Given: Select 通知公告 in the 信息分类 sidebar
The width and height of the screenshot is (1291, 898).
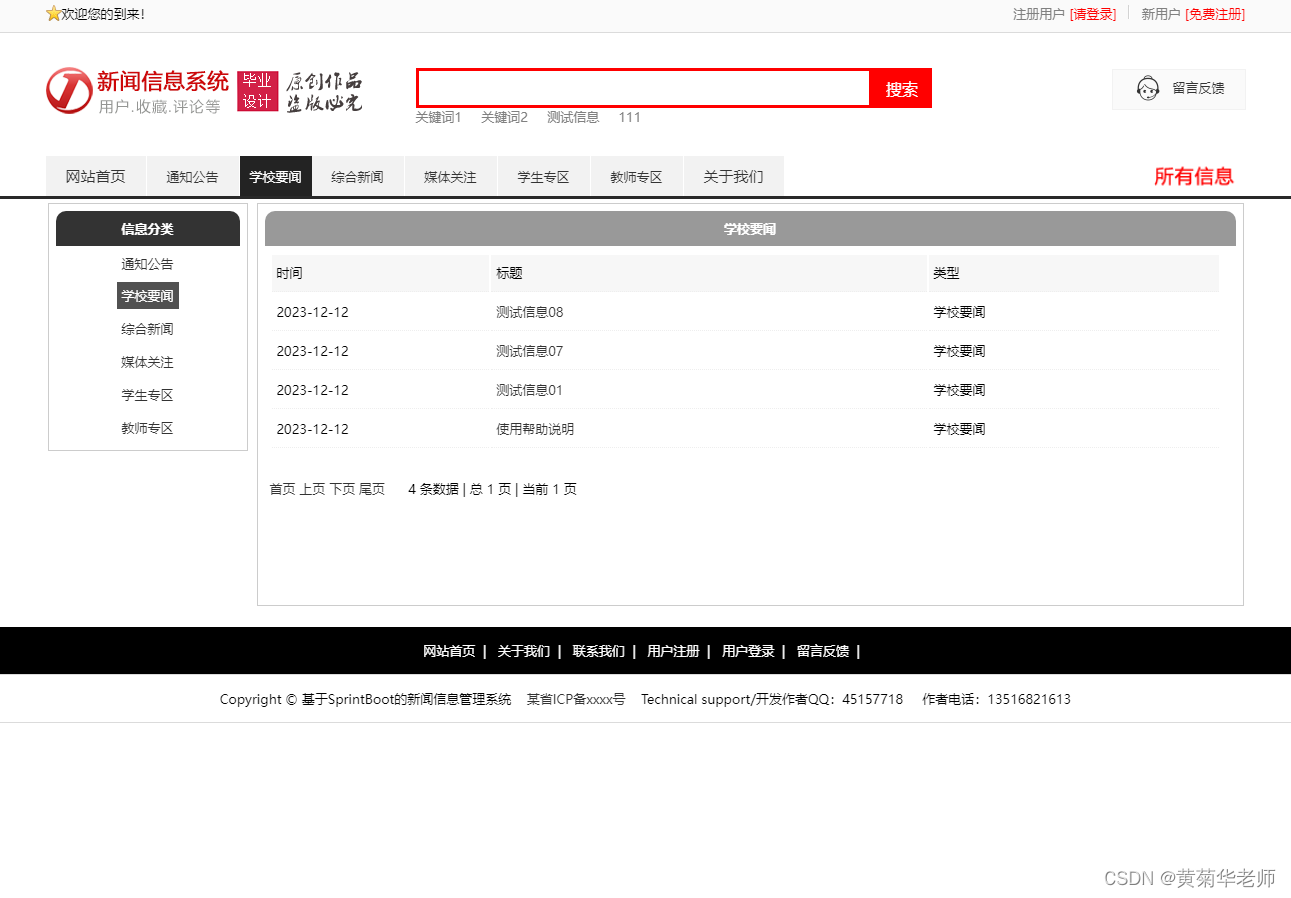Looking at the screenshot, I should click(147, 263).
